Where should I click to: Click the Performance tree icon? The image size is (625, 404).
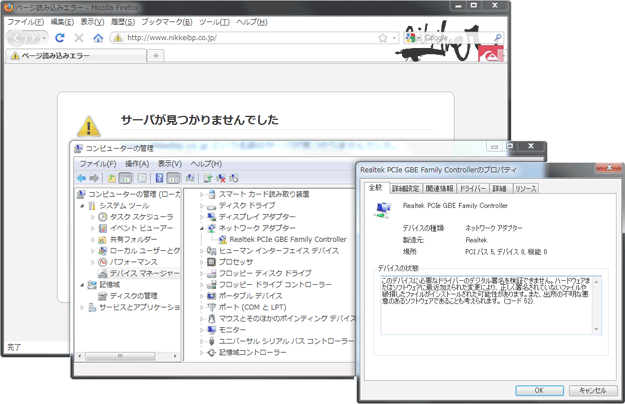(x=103, y=262)
